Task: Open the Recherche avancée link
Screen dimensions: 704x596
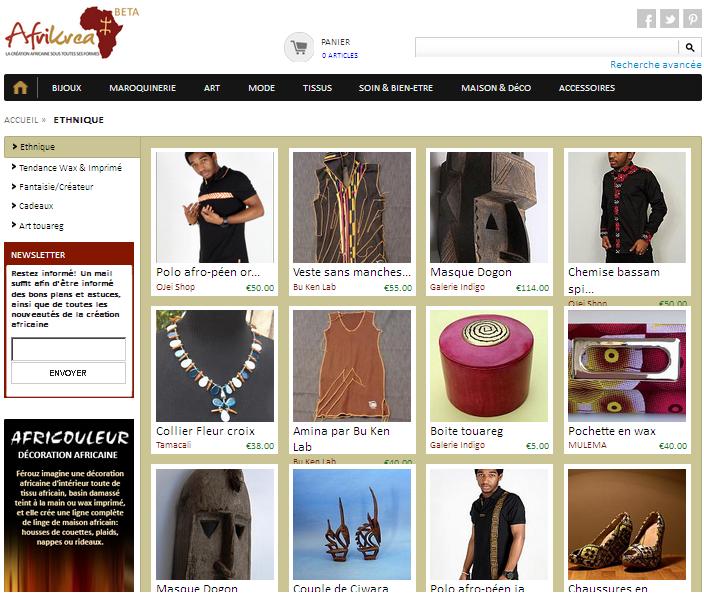Action: (x=656, y=65)
